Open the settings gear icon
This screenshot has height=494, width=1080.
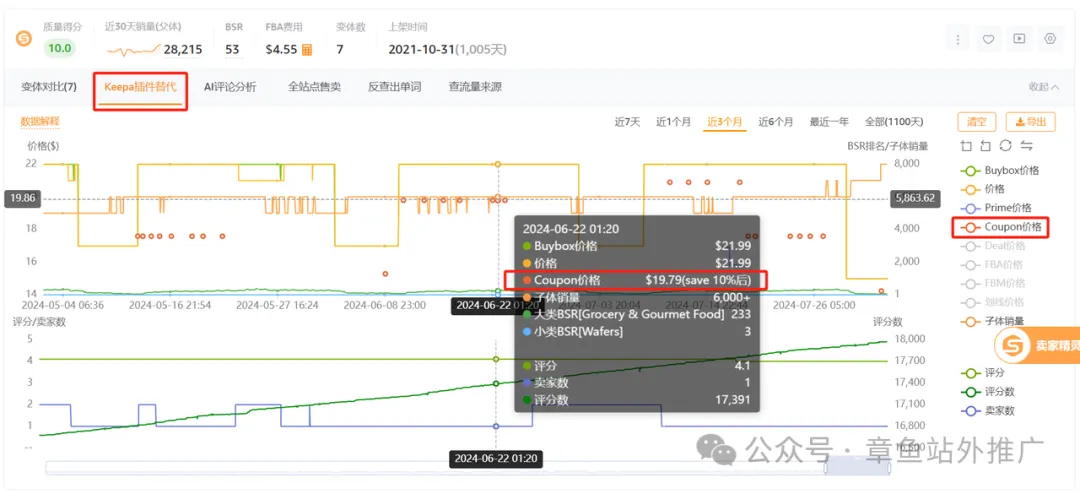[x=1050, y=39]
